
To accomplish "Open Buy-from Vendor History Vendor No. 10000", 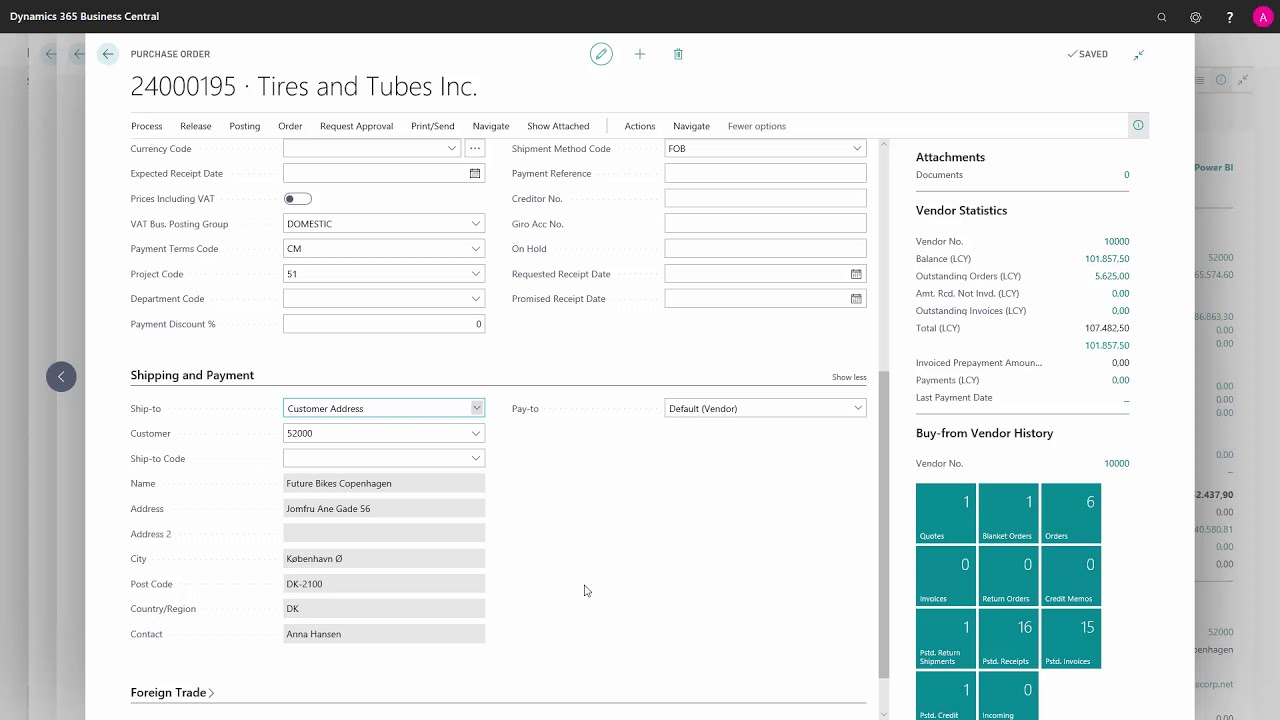I will tap(1116, 463).
